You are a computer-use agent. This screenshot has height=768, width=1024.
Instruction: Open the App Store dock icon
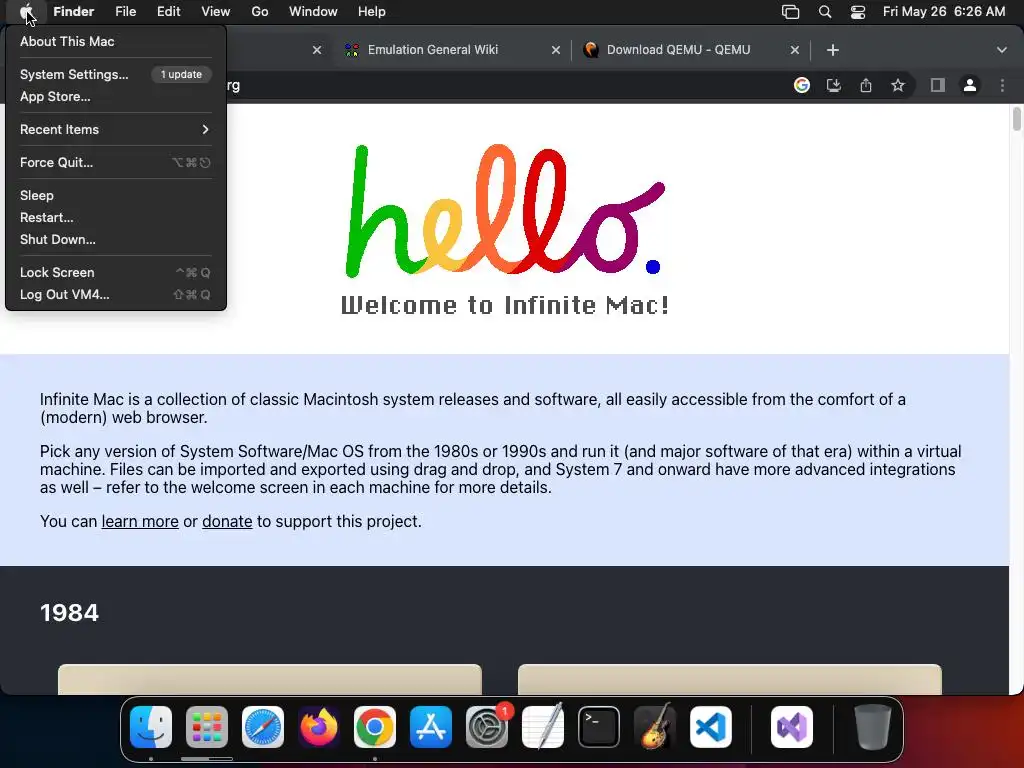click(431, 727)
